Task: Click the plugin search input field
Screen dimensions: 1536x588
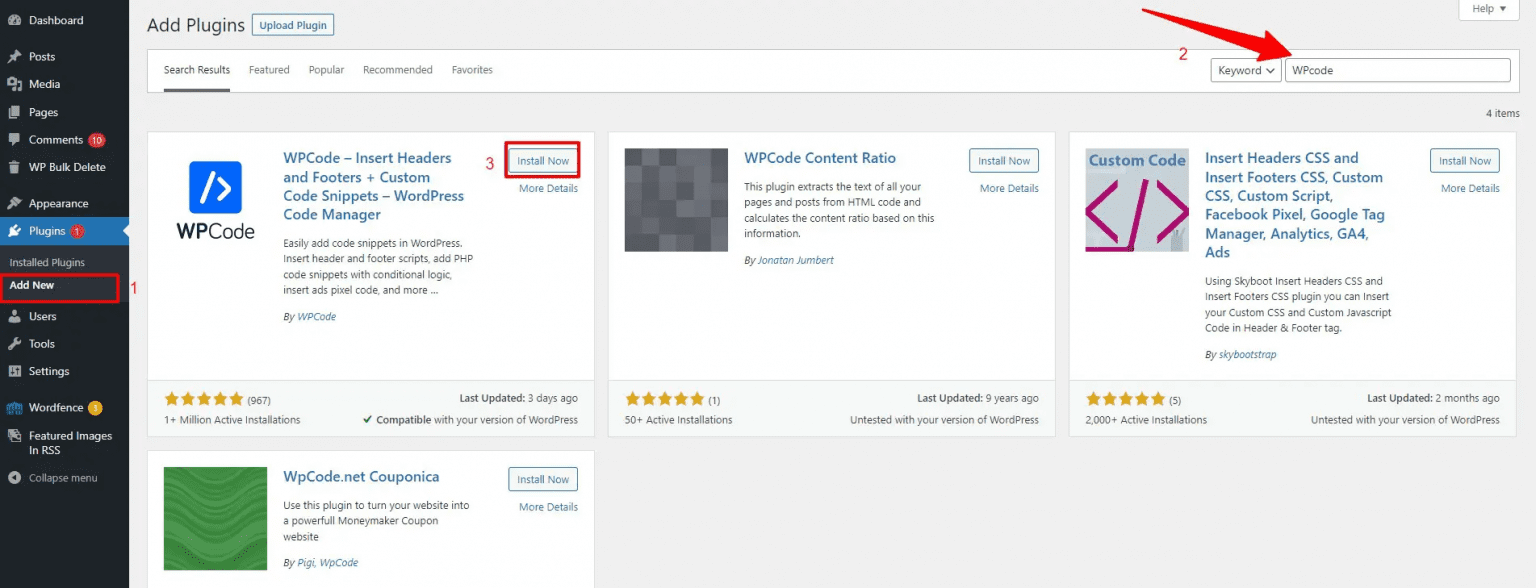Action: click(x=1397, y=71)
